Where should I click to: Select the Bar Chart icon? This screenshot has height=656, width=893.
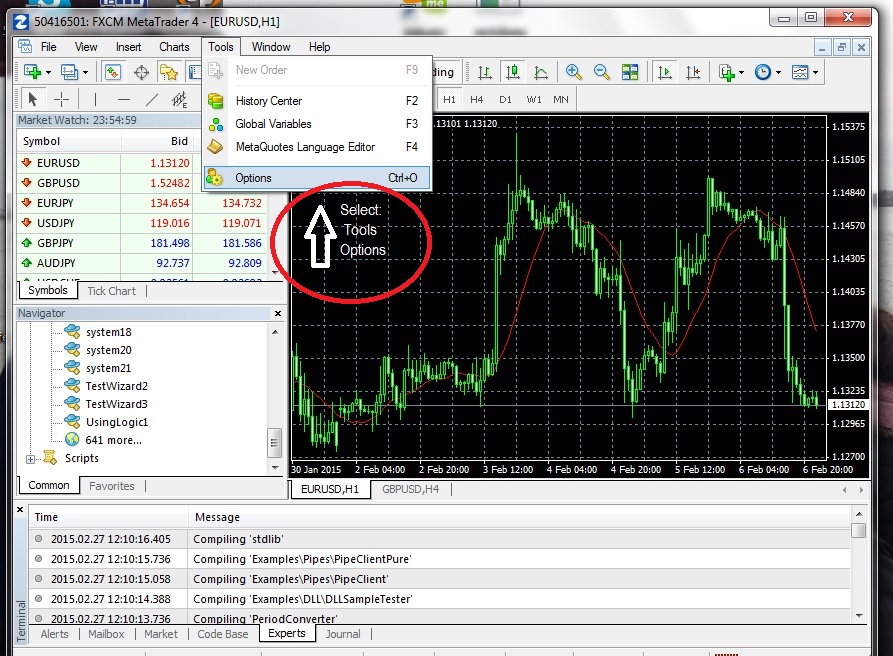click(x=484, y=72)
